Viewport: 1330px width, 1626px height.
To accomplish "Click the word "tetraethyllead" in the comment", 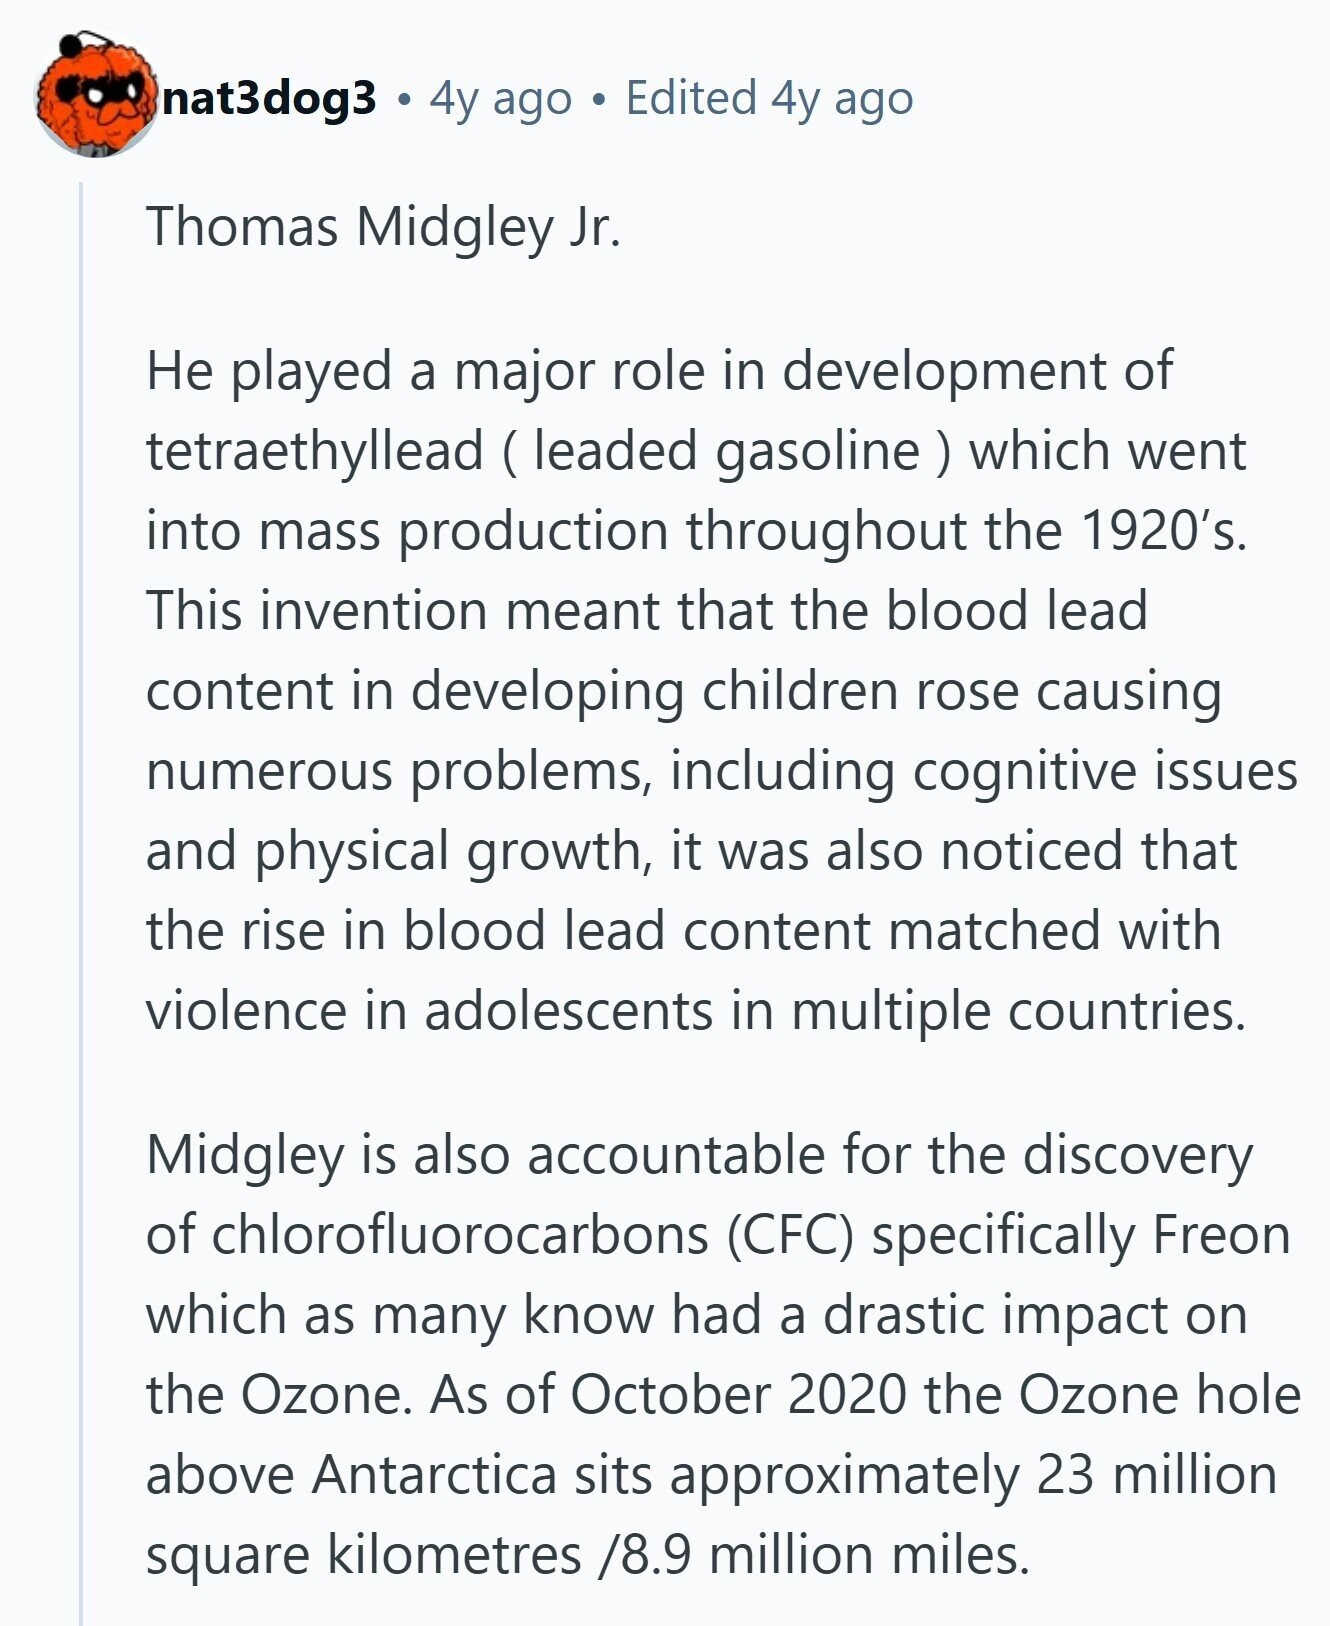I will pyautogui.click(x=315, y=451).
